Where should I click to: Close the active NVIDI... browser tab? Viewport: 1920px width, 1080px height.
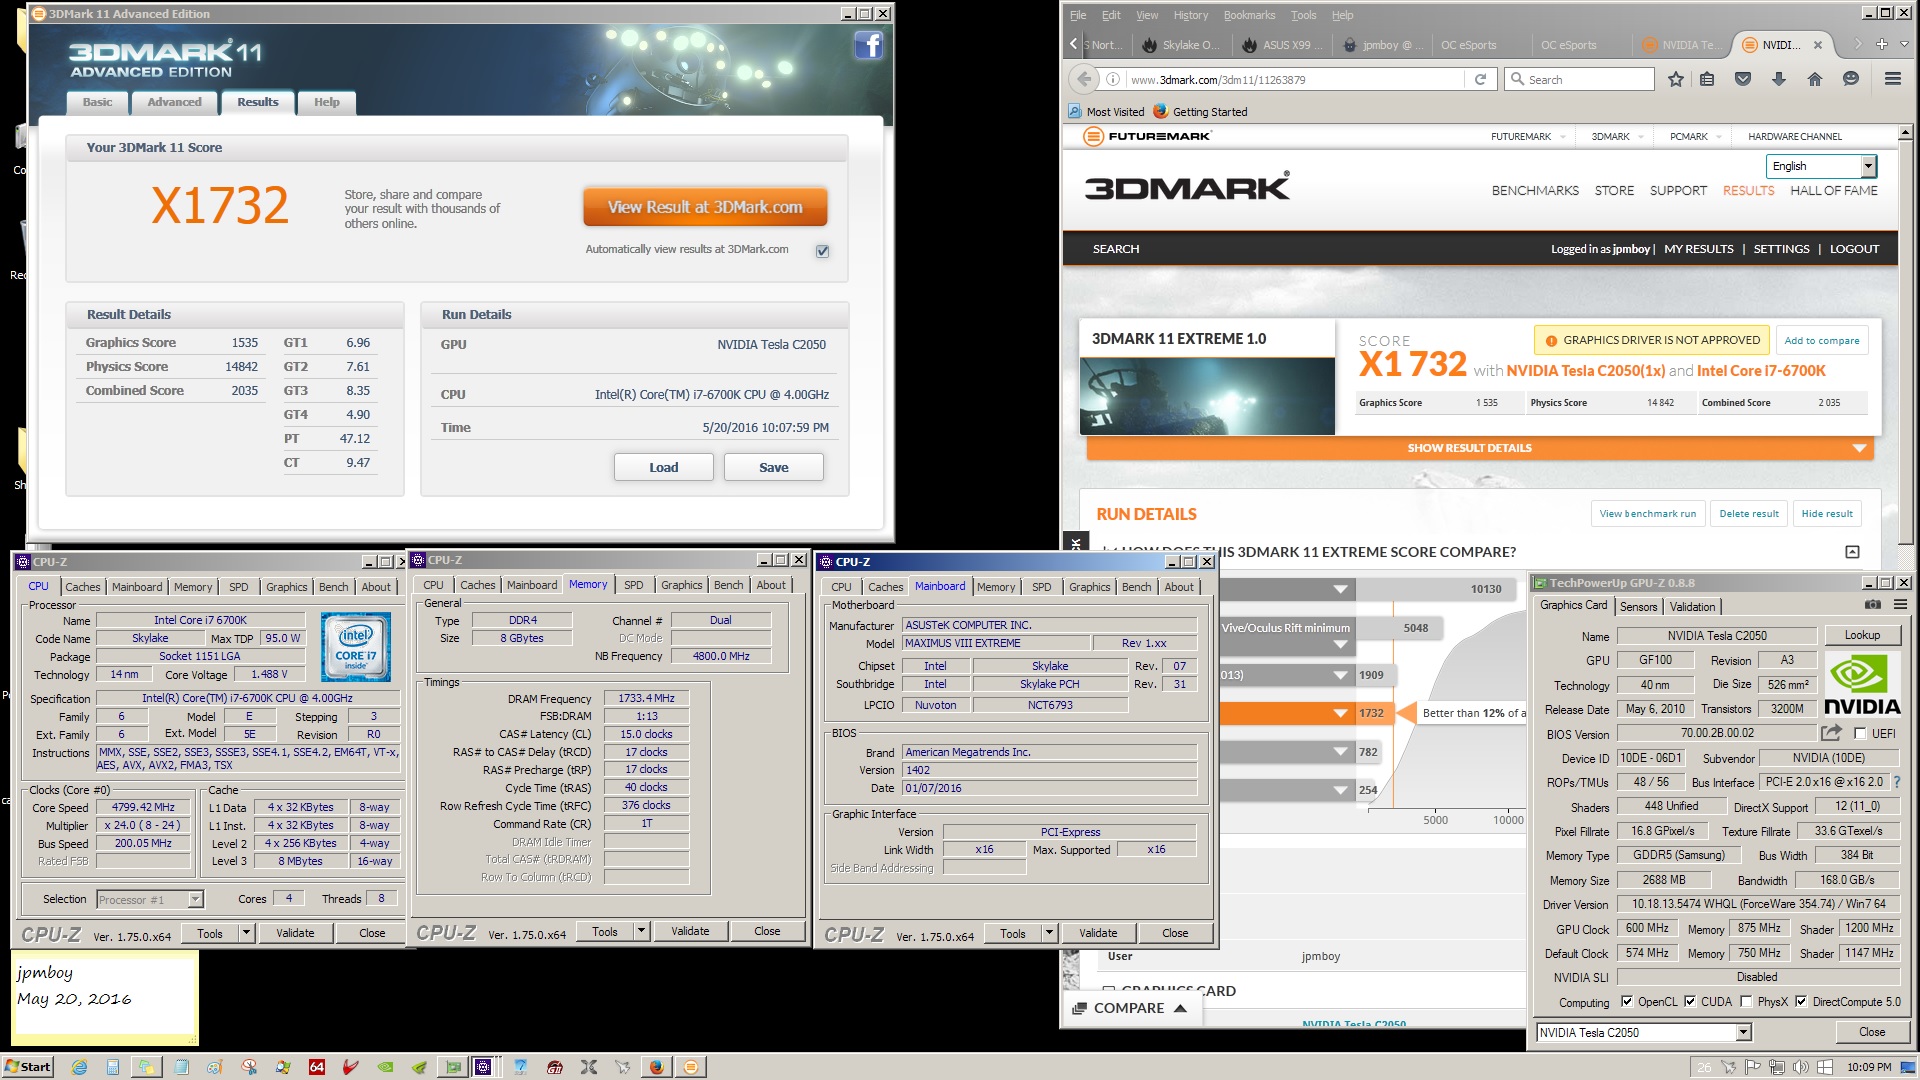tap(1818, 45)
